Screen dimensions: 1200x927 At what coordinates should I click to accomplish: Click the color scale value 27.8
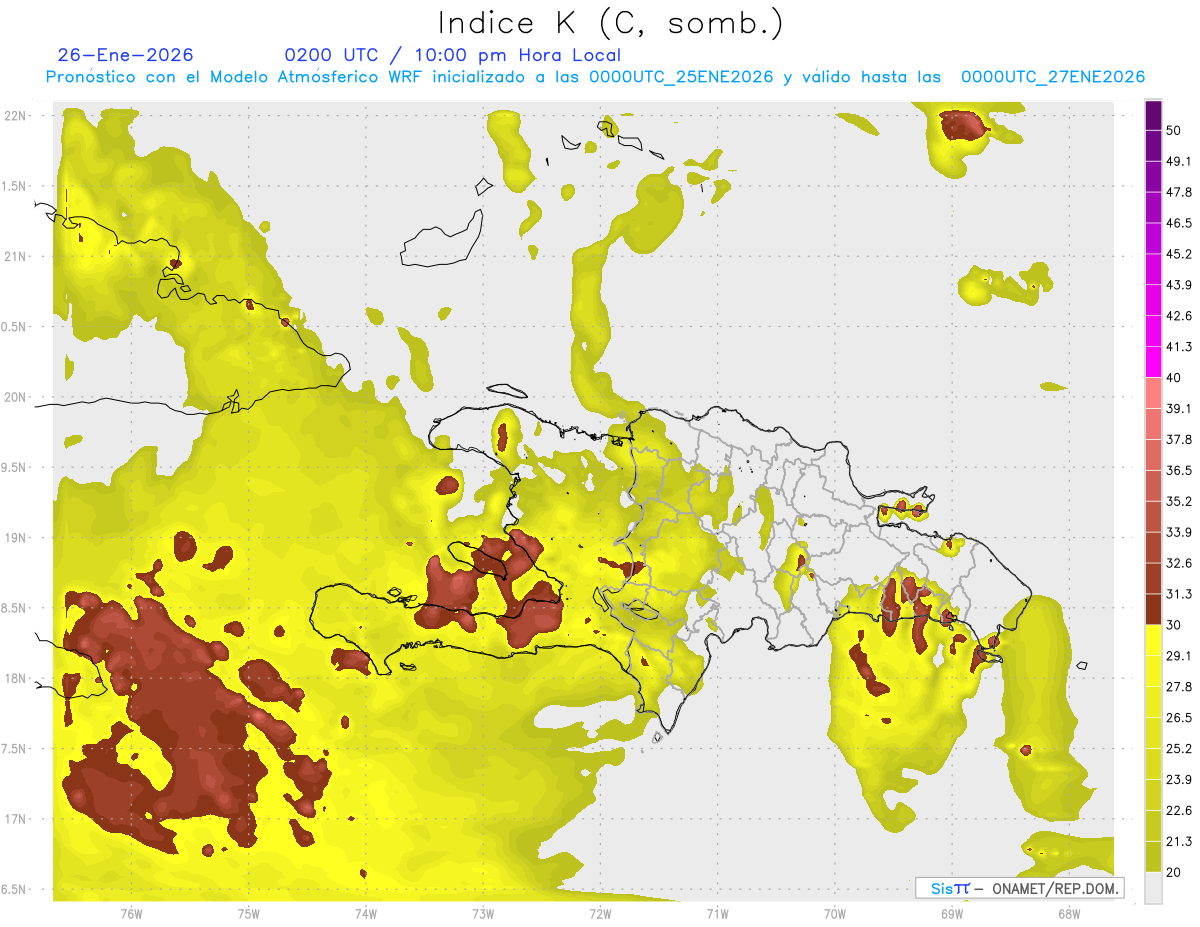coord(1180,687)
